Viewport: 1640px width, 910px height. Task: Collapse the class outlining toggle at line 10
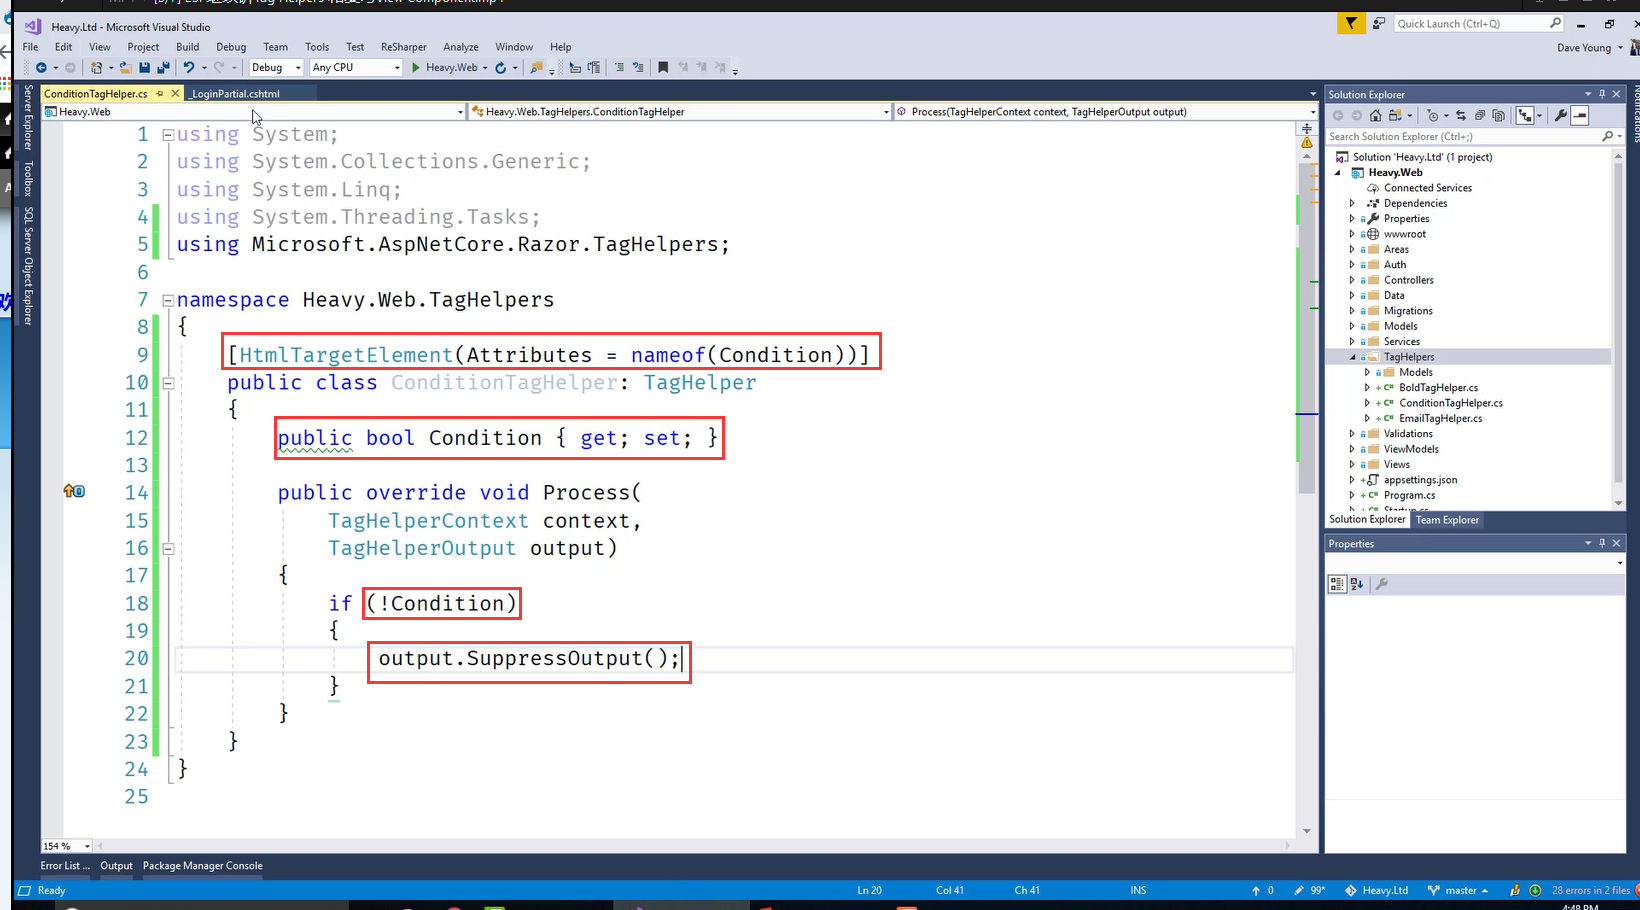click(x=168, y=382)
